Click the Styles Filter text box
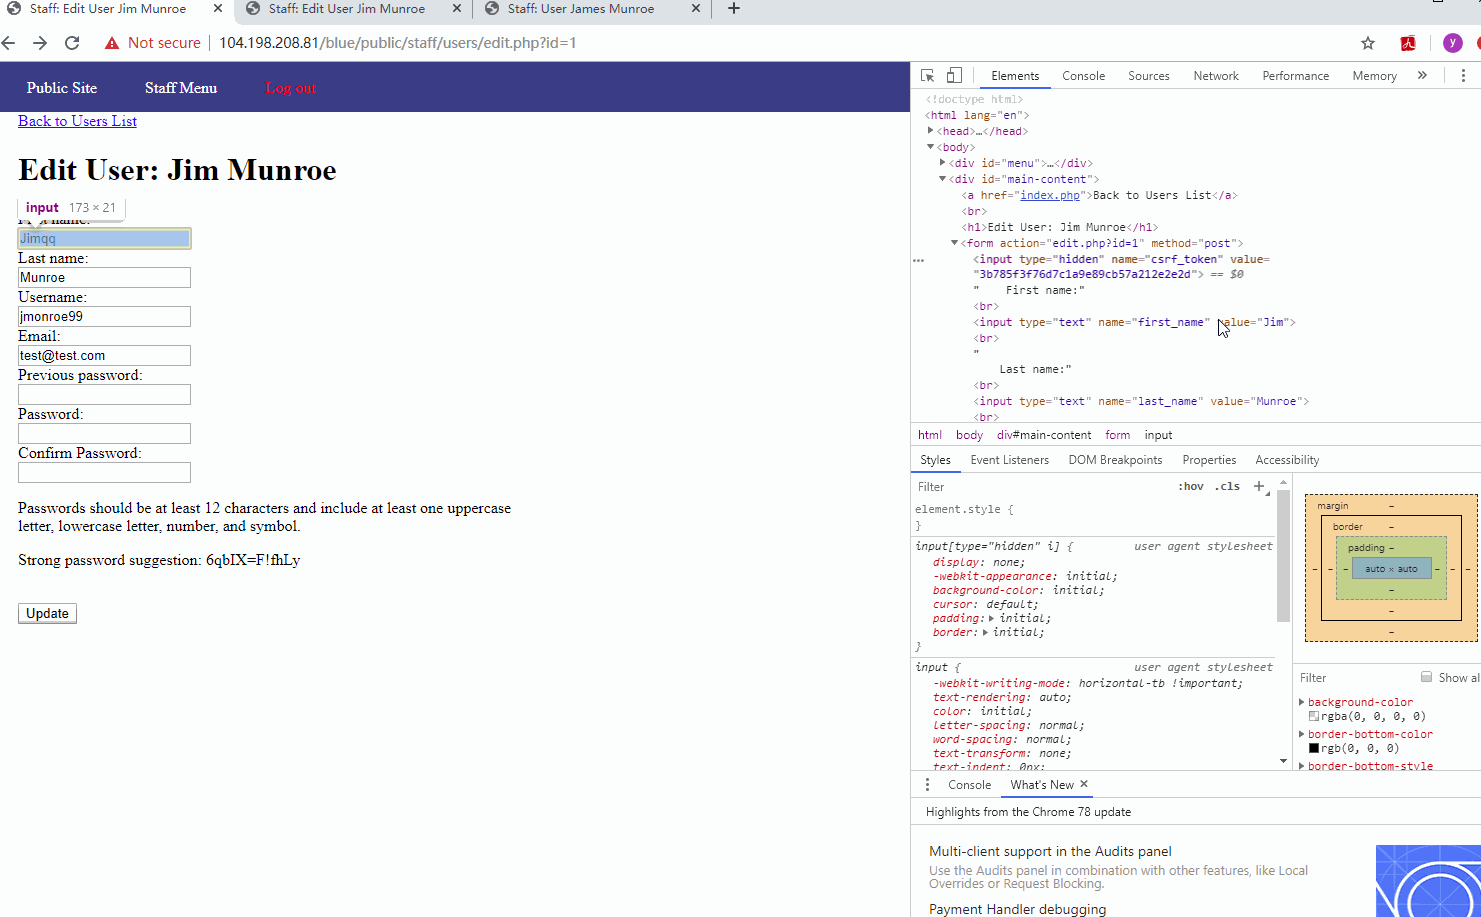Image resolution: width=1481 pixels, height=917 pixels. point(1040,487)
